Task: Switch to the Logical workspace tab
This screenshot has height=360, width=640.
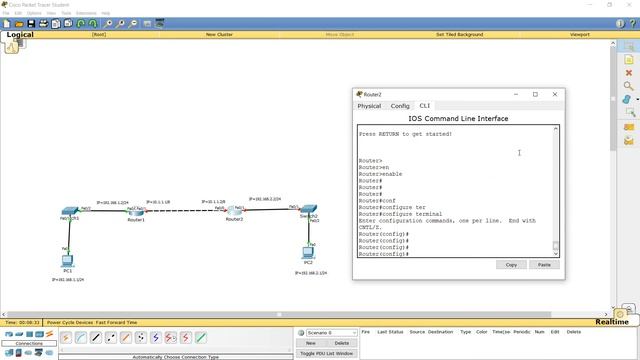Action: [20, 35]
